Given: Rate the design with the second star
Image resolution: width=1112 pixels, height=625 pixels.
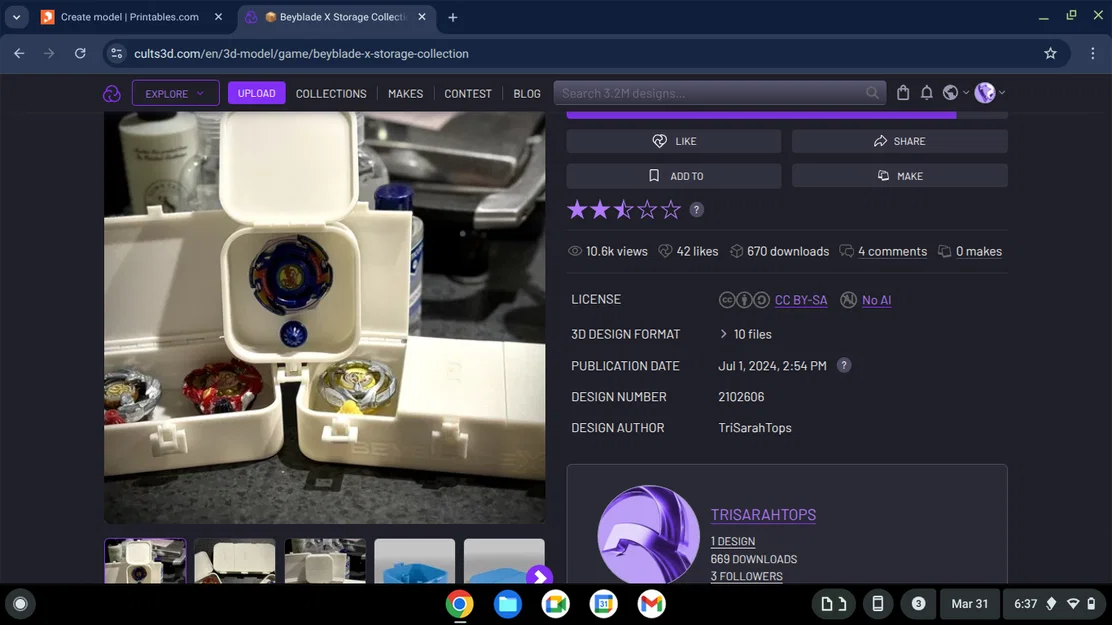Looking at the screenshot, I should click(600, 209).
